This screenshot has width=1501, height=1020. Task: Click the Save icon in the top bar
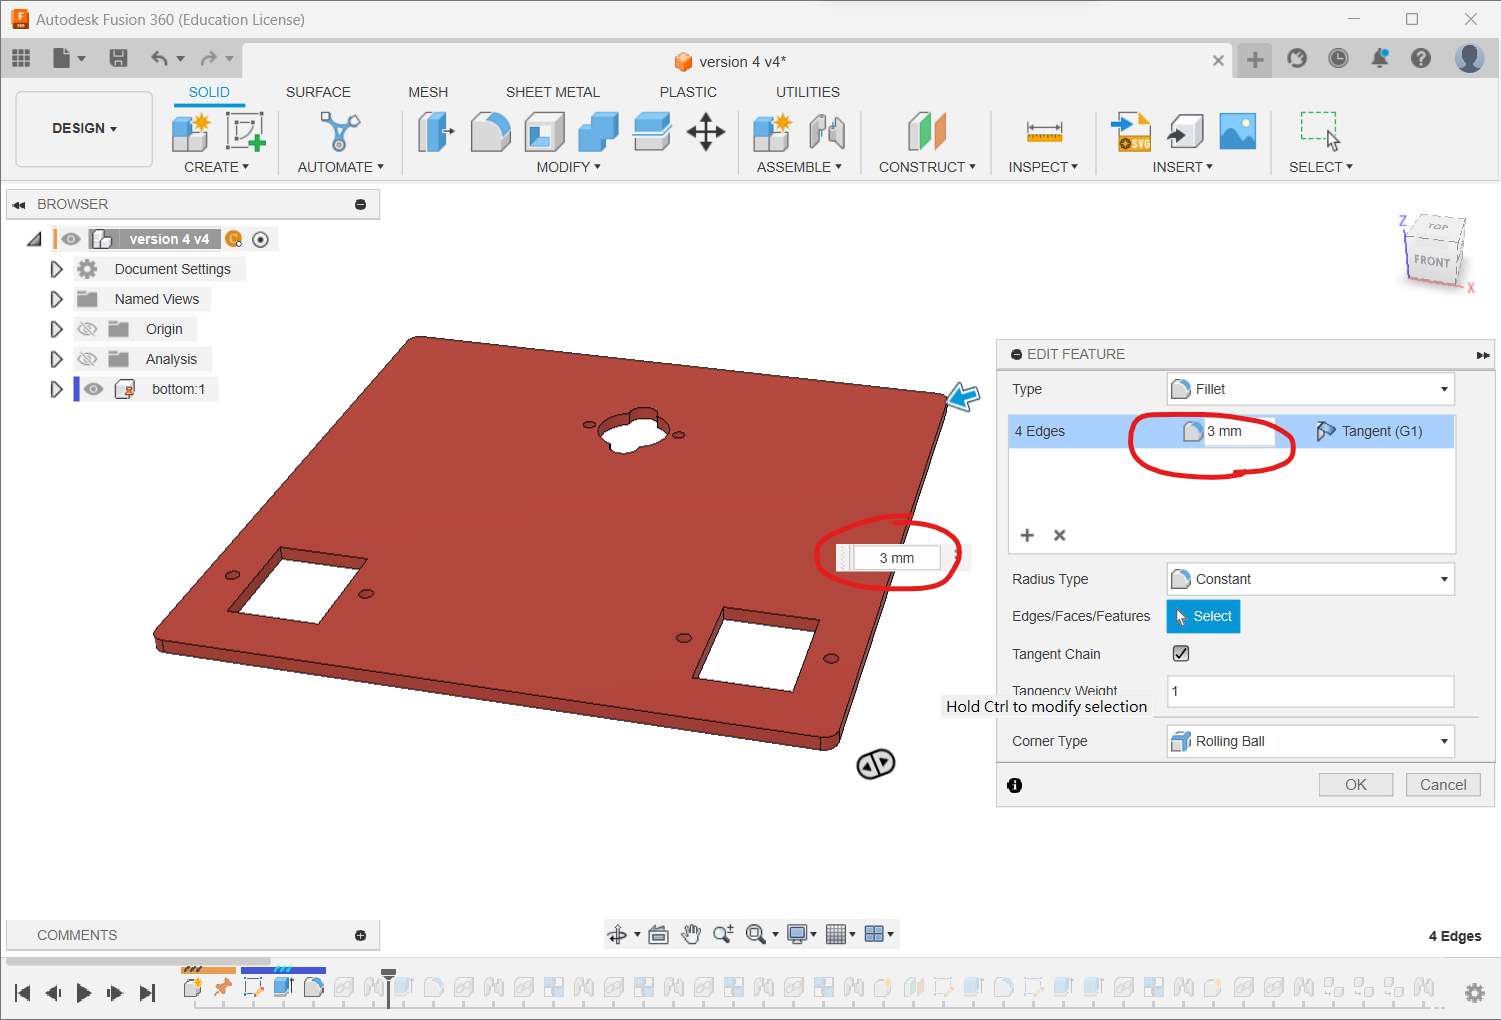[x=118, y=58]
